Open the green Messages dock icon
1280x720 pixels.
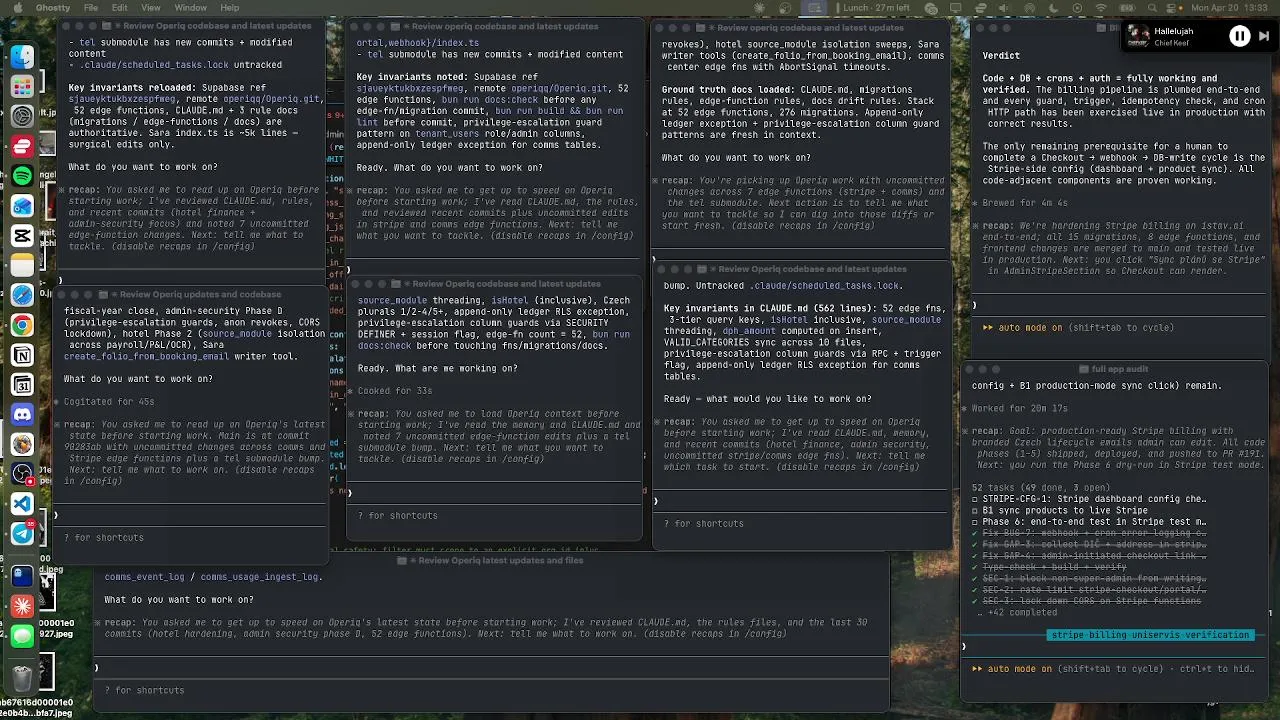pos(22,636)
